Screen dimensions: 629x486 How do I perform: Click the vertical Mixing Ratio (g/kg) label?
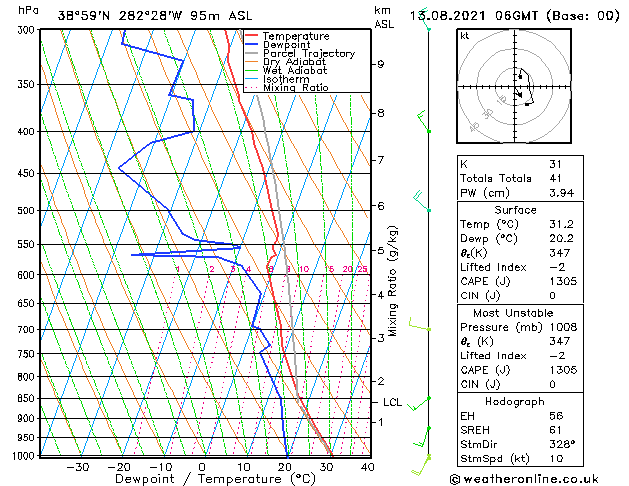[x=392, y=281]
